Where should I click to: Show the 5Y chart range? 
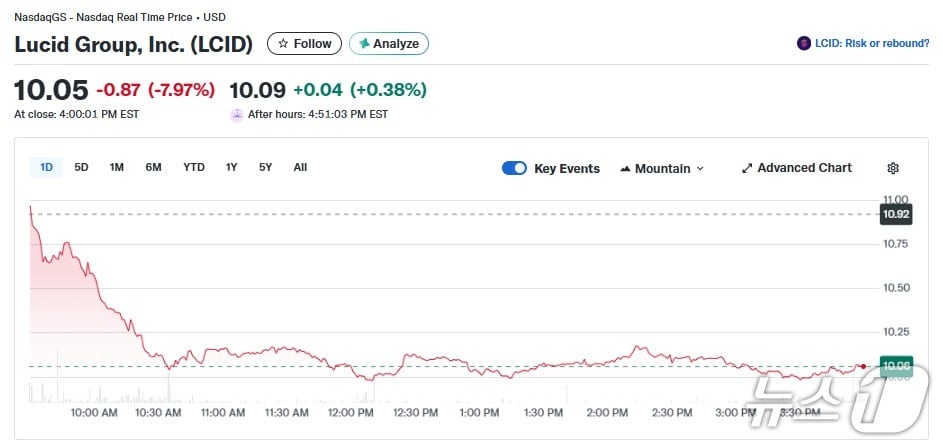[x=265, y=167]
